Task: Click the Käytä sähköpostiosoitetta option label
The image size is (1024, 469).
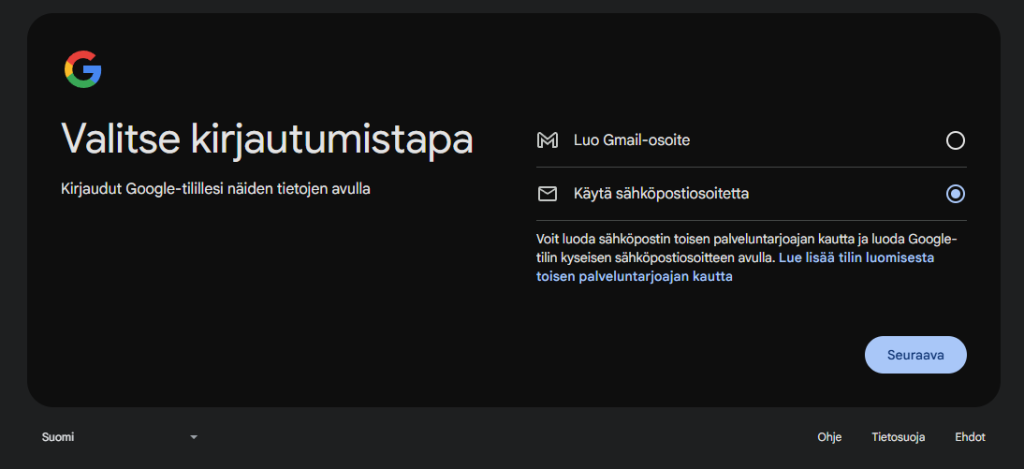Action: coord(661,194)
